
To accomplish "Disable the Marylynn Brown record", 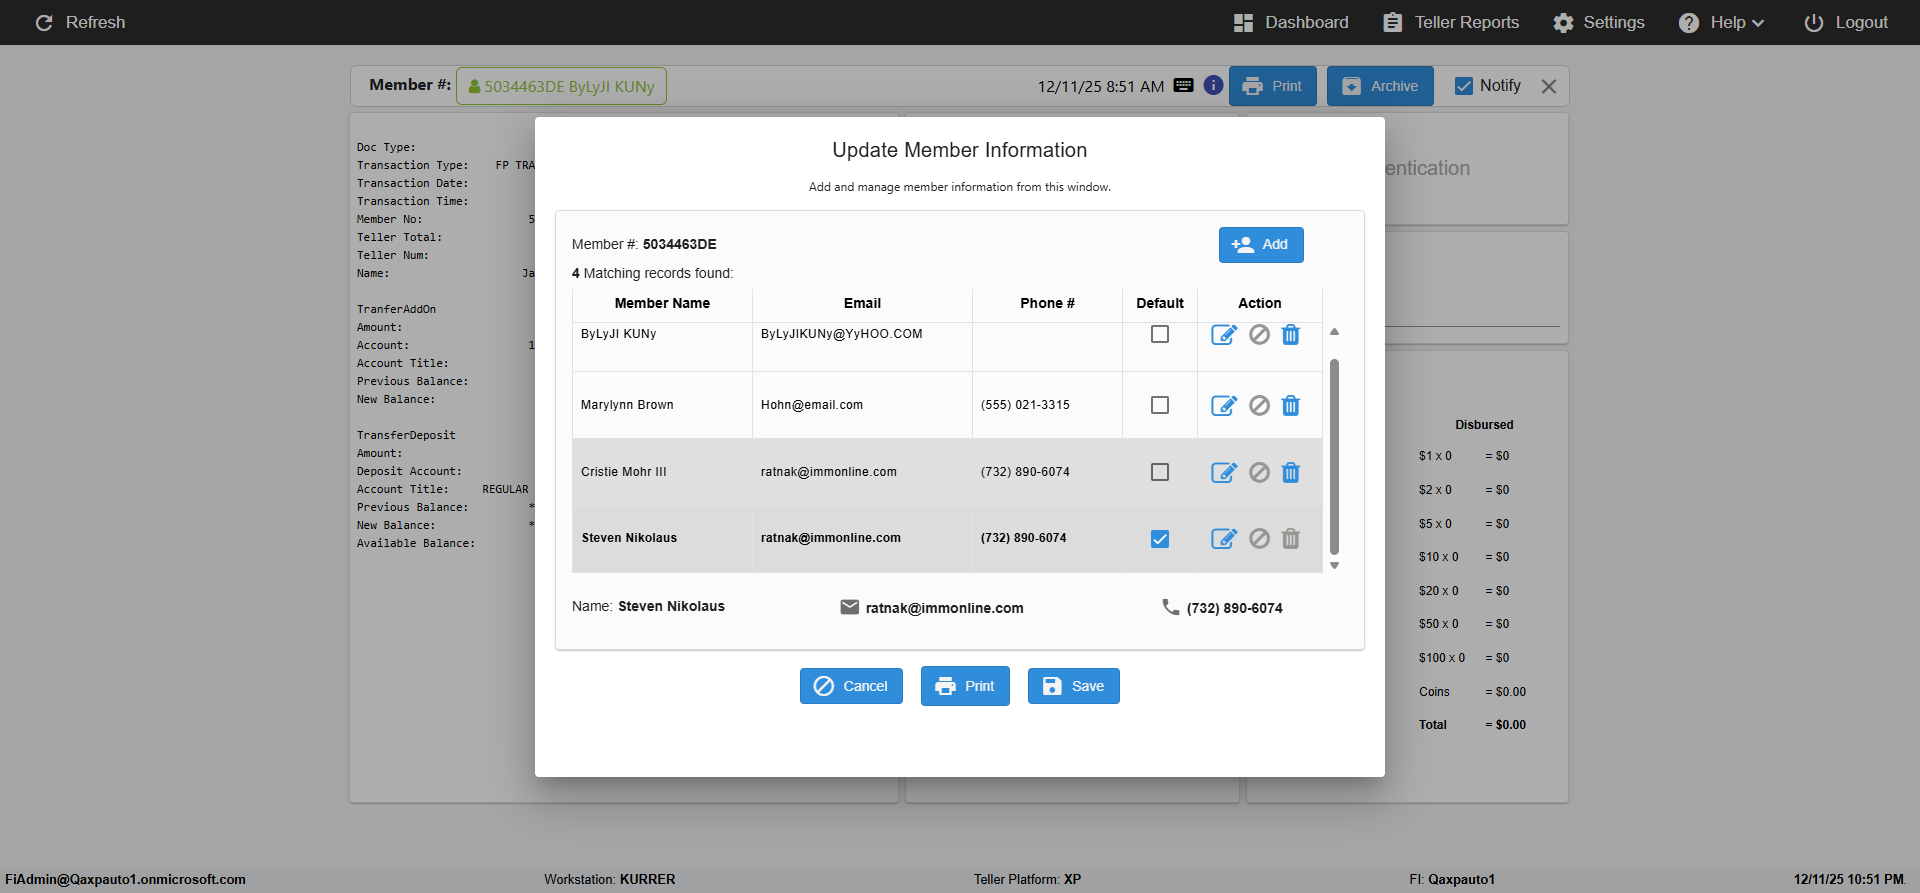I will coord(1260,405).
